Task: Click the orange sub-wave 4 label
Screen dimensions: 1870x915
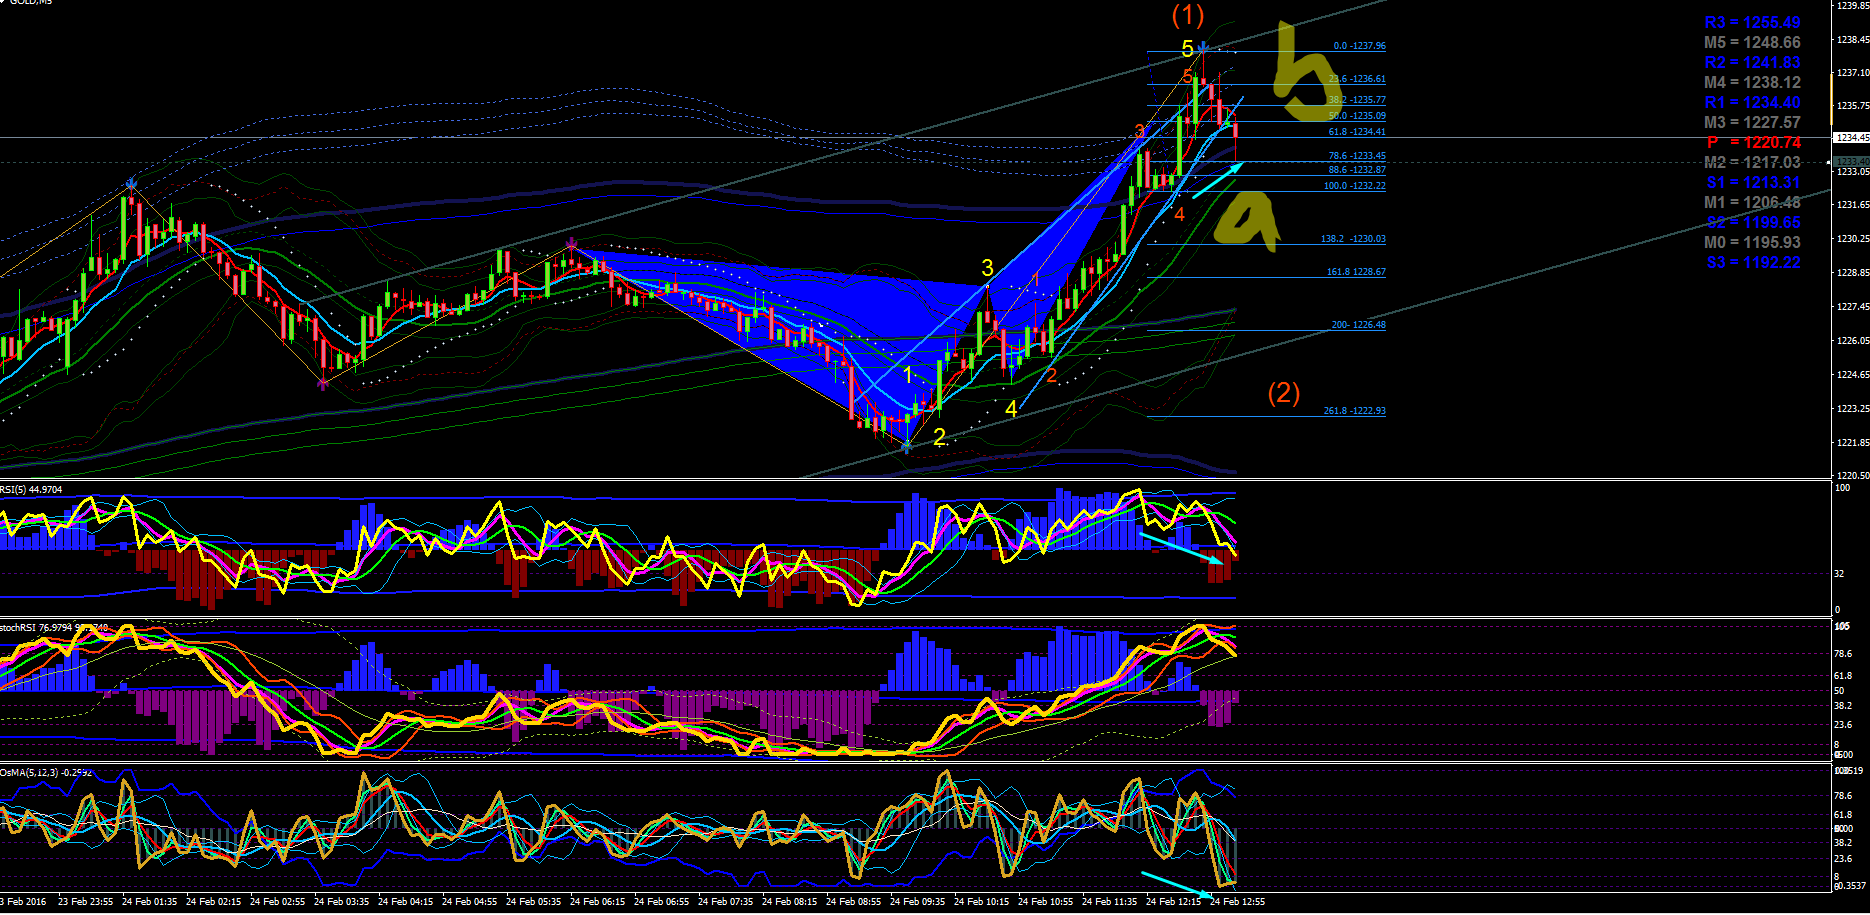Action: 1180,214
